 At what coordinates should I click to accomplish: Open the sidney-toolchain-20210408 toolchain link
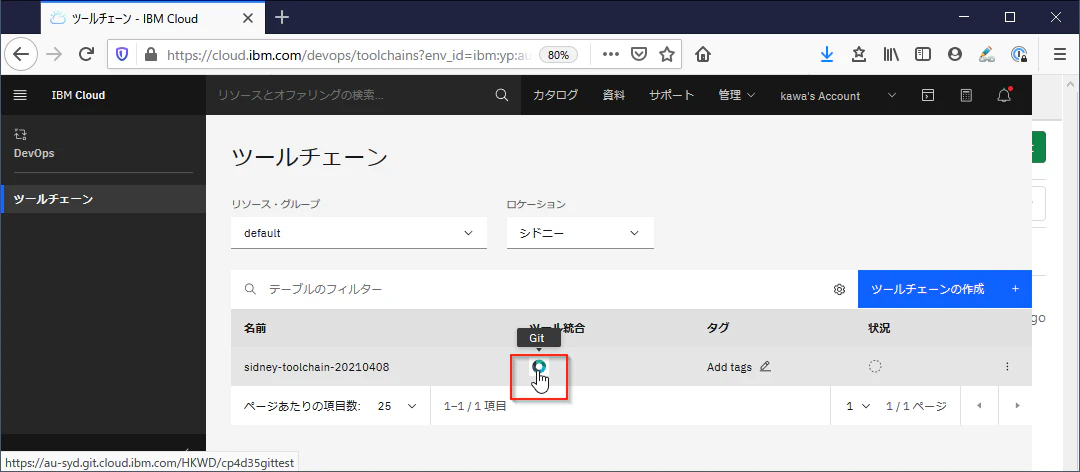pos(317,367)
